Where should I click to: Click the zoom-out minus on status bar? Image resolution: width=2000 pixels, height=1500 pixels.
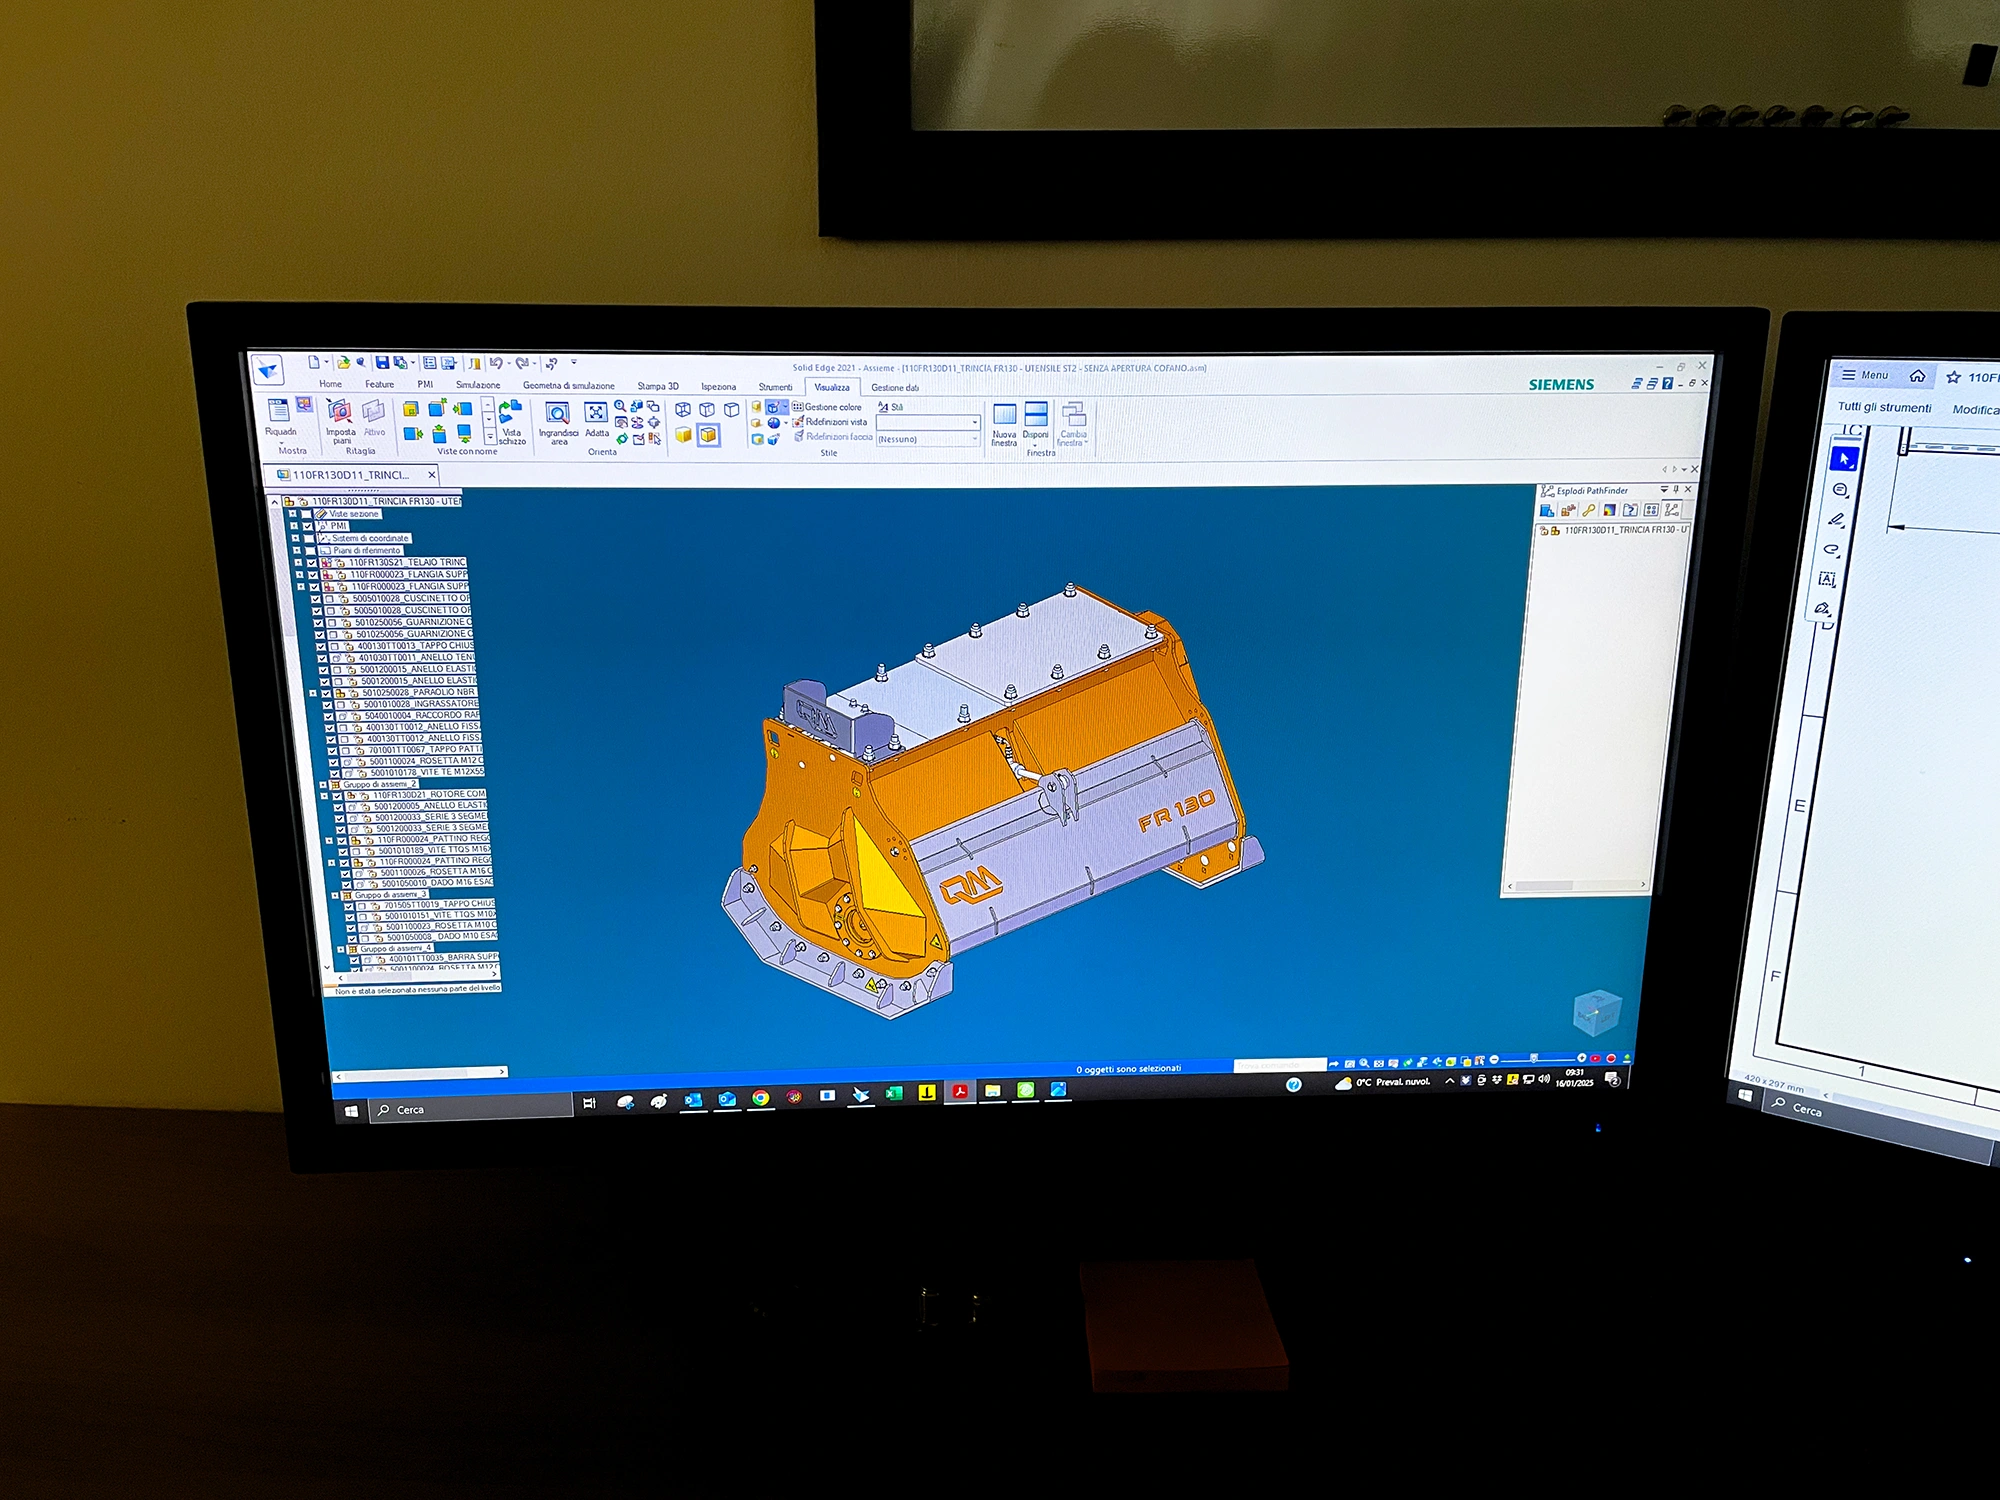tap(1494, 1059)
